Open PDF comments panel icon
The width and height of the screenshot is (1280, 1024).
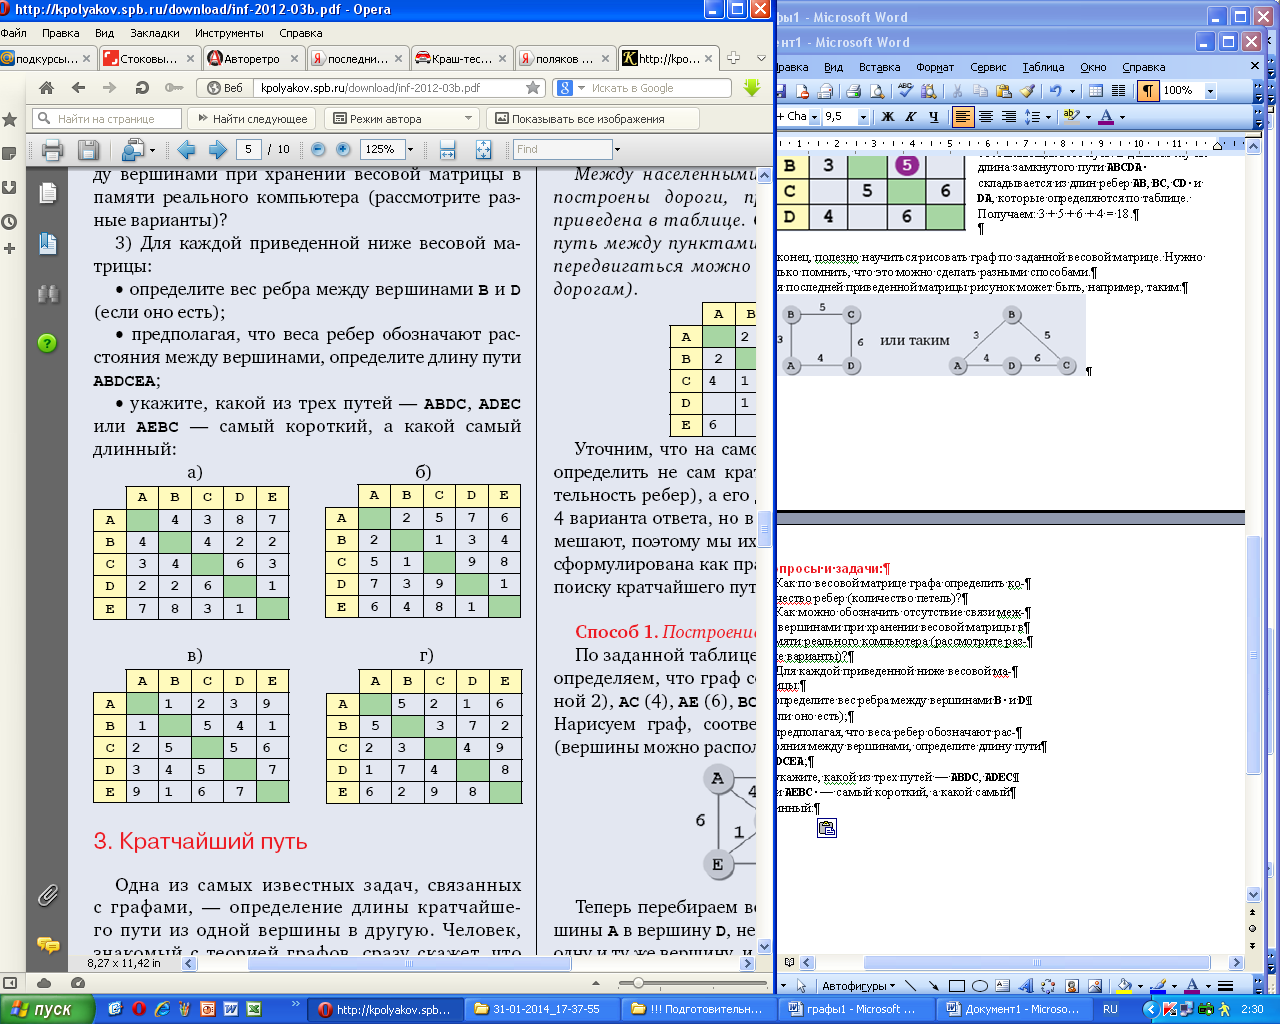pyautogui.click(x=47, y=944)
